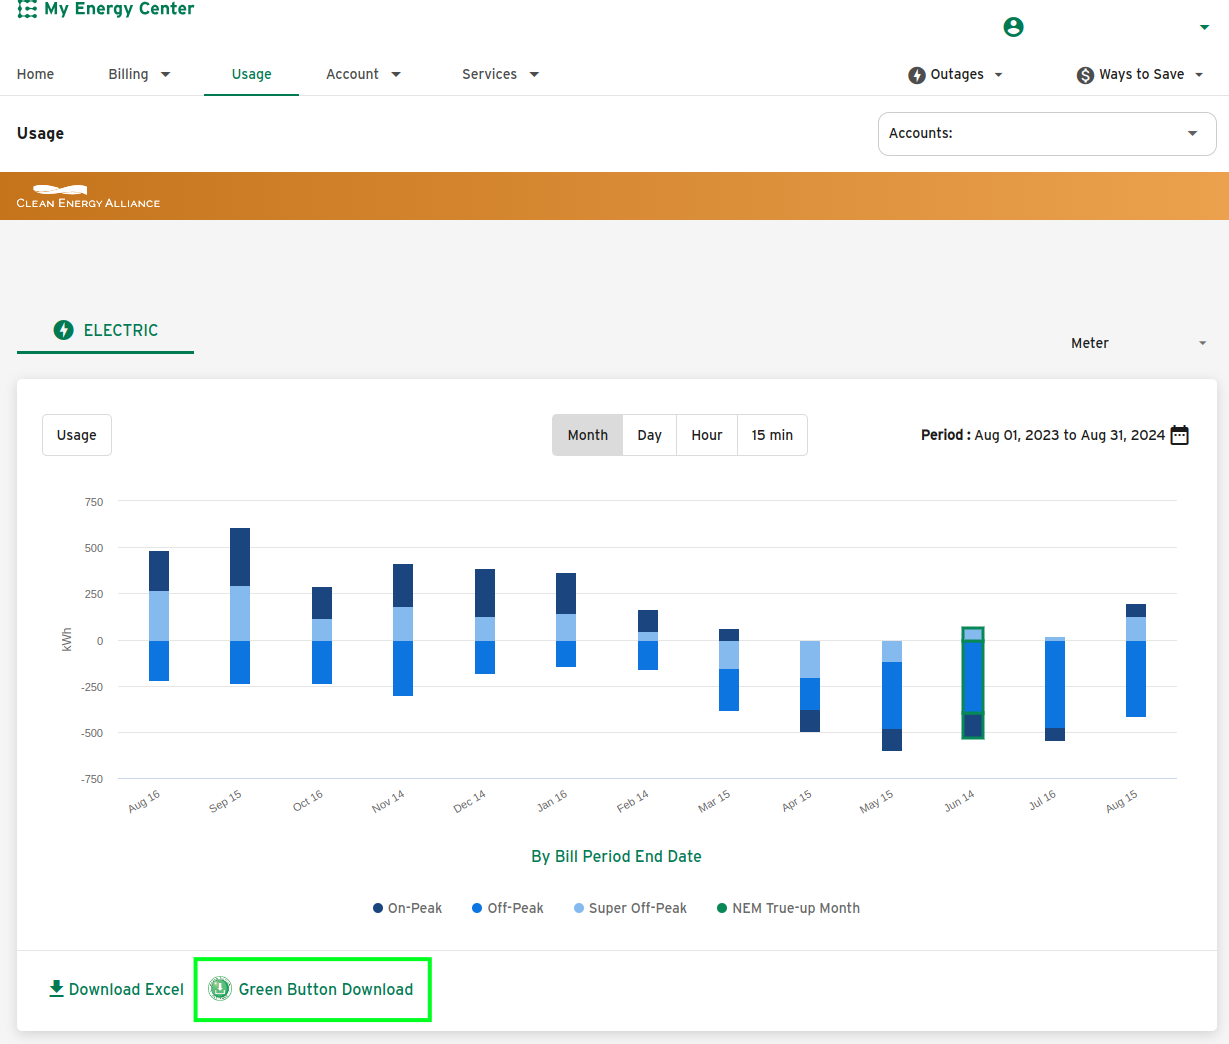Viewport: 1229px width, 1044px height.
Task: Open the Meter selector dropdown
Action: coord(1139,343)
